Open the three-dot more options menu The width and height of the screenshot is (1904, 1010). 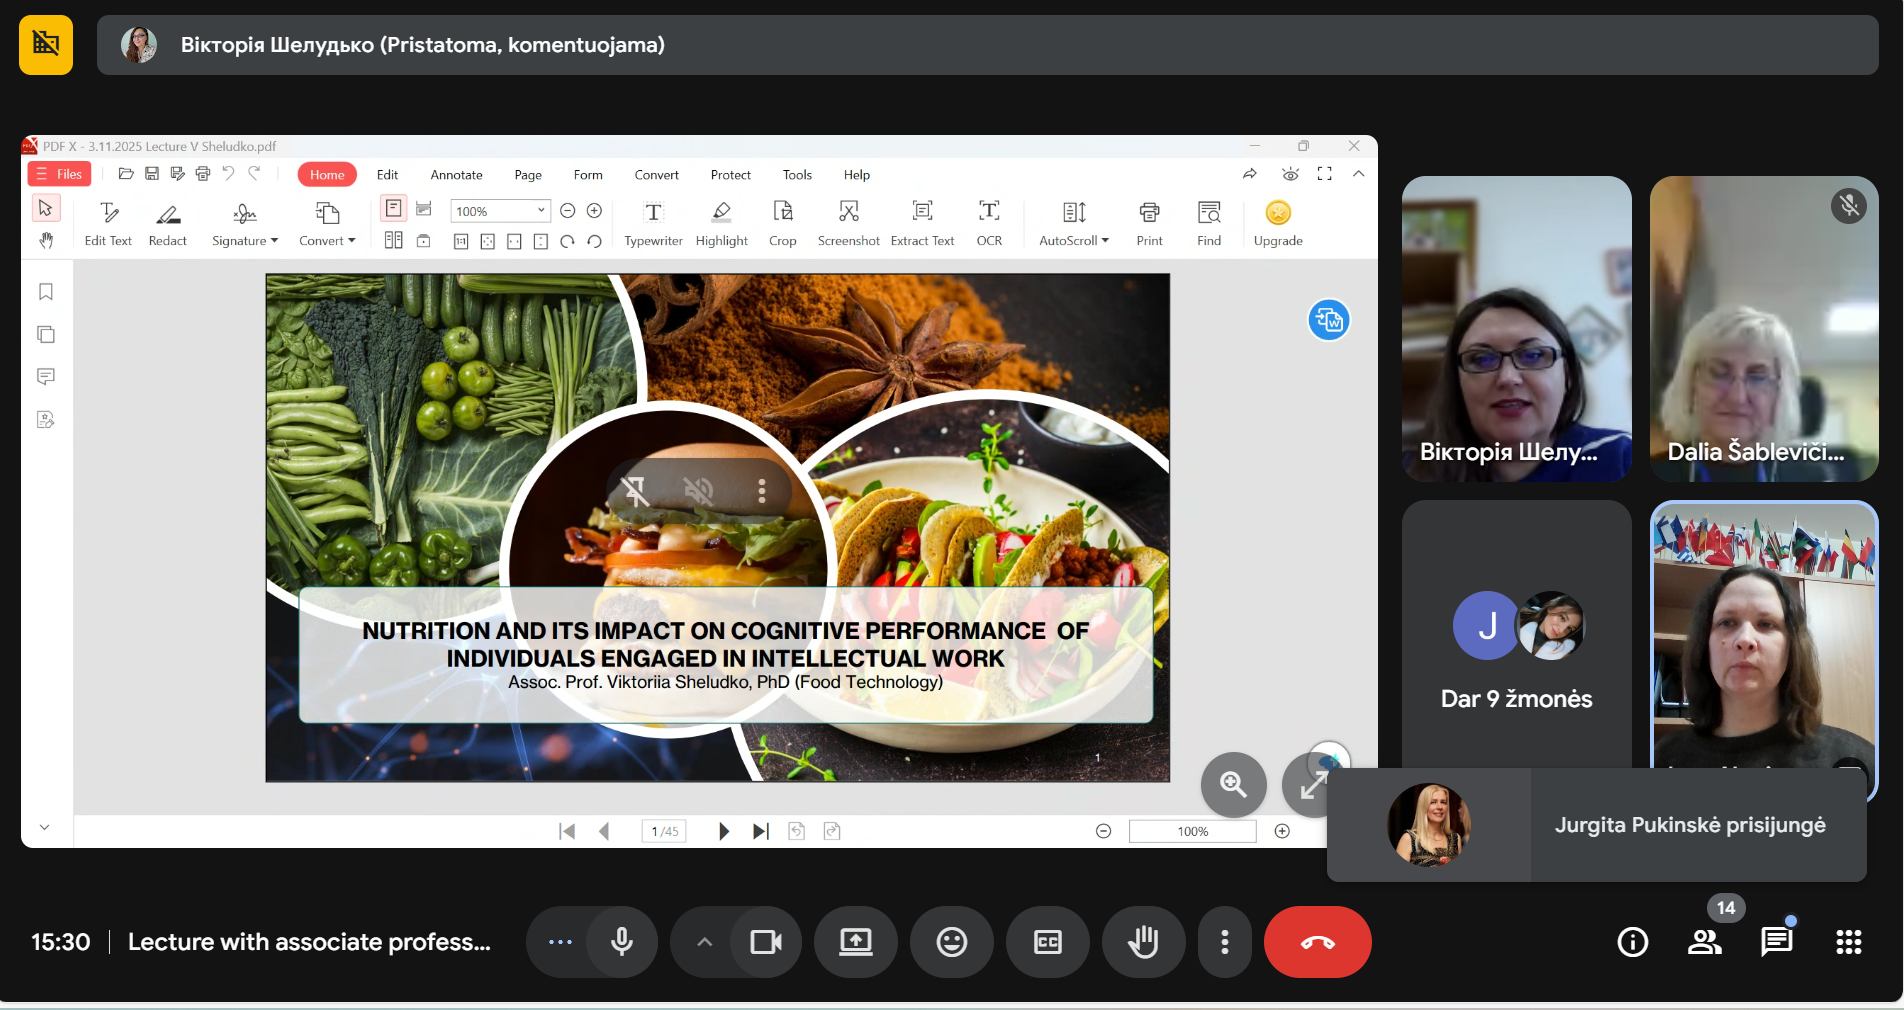(x=1224, y=942)
